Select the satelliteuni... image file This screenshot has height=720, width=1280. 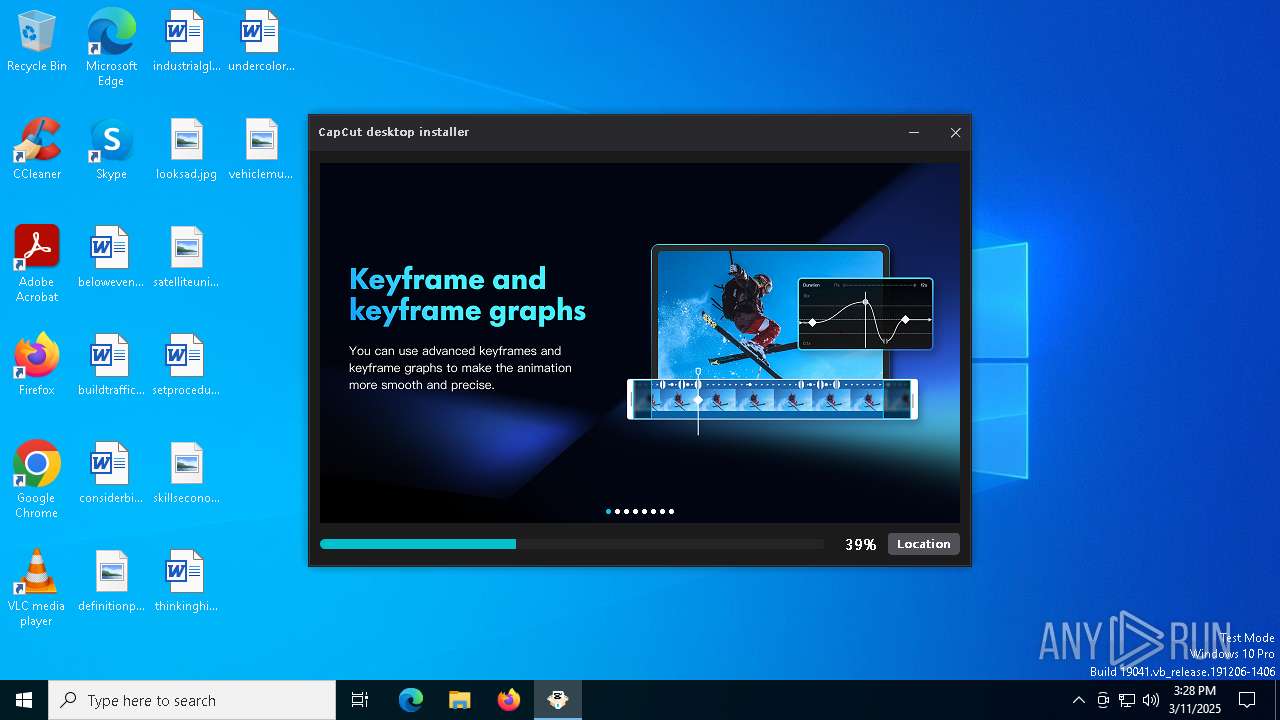click(x=186, y=258)
